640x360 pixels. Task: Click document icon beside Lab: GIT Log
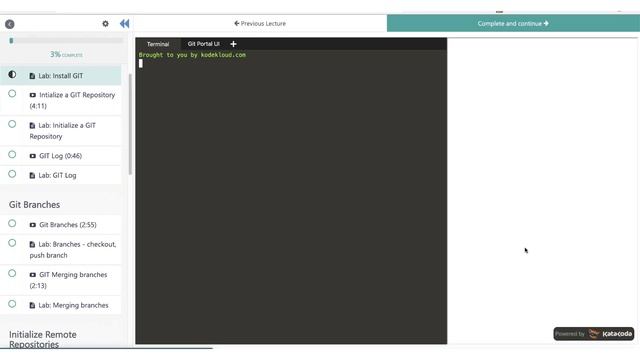32,176
